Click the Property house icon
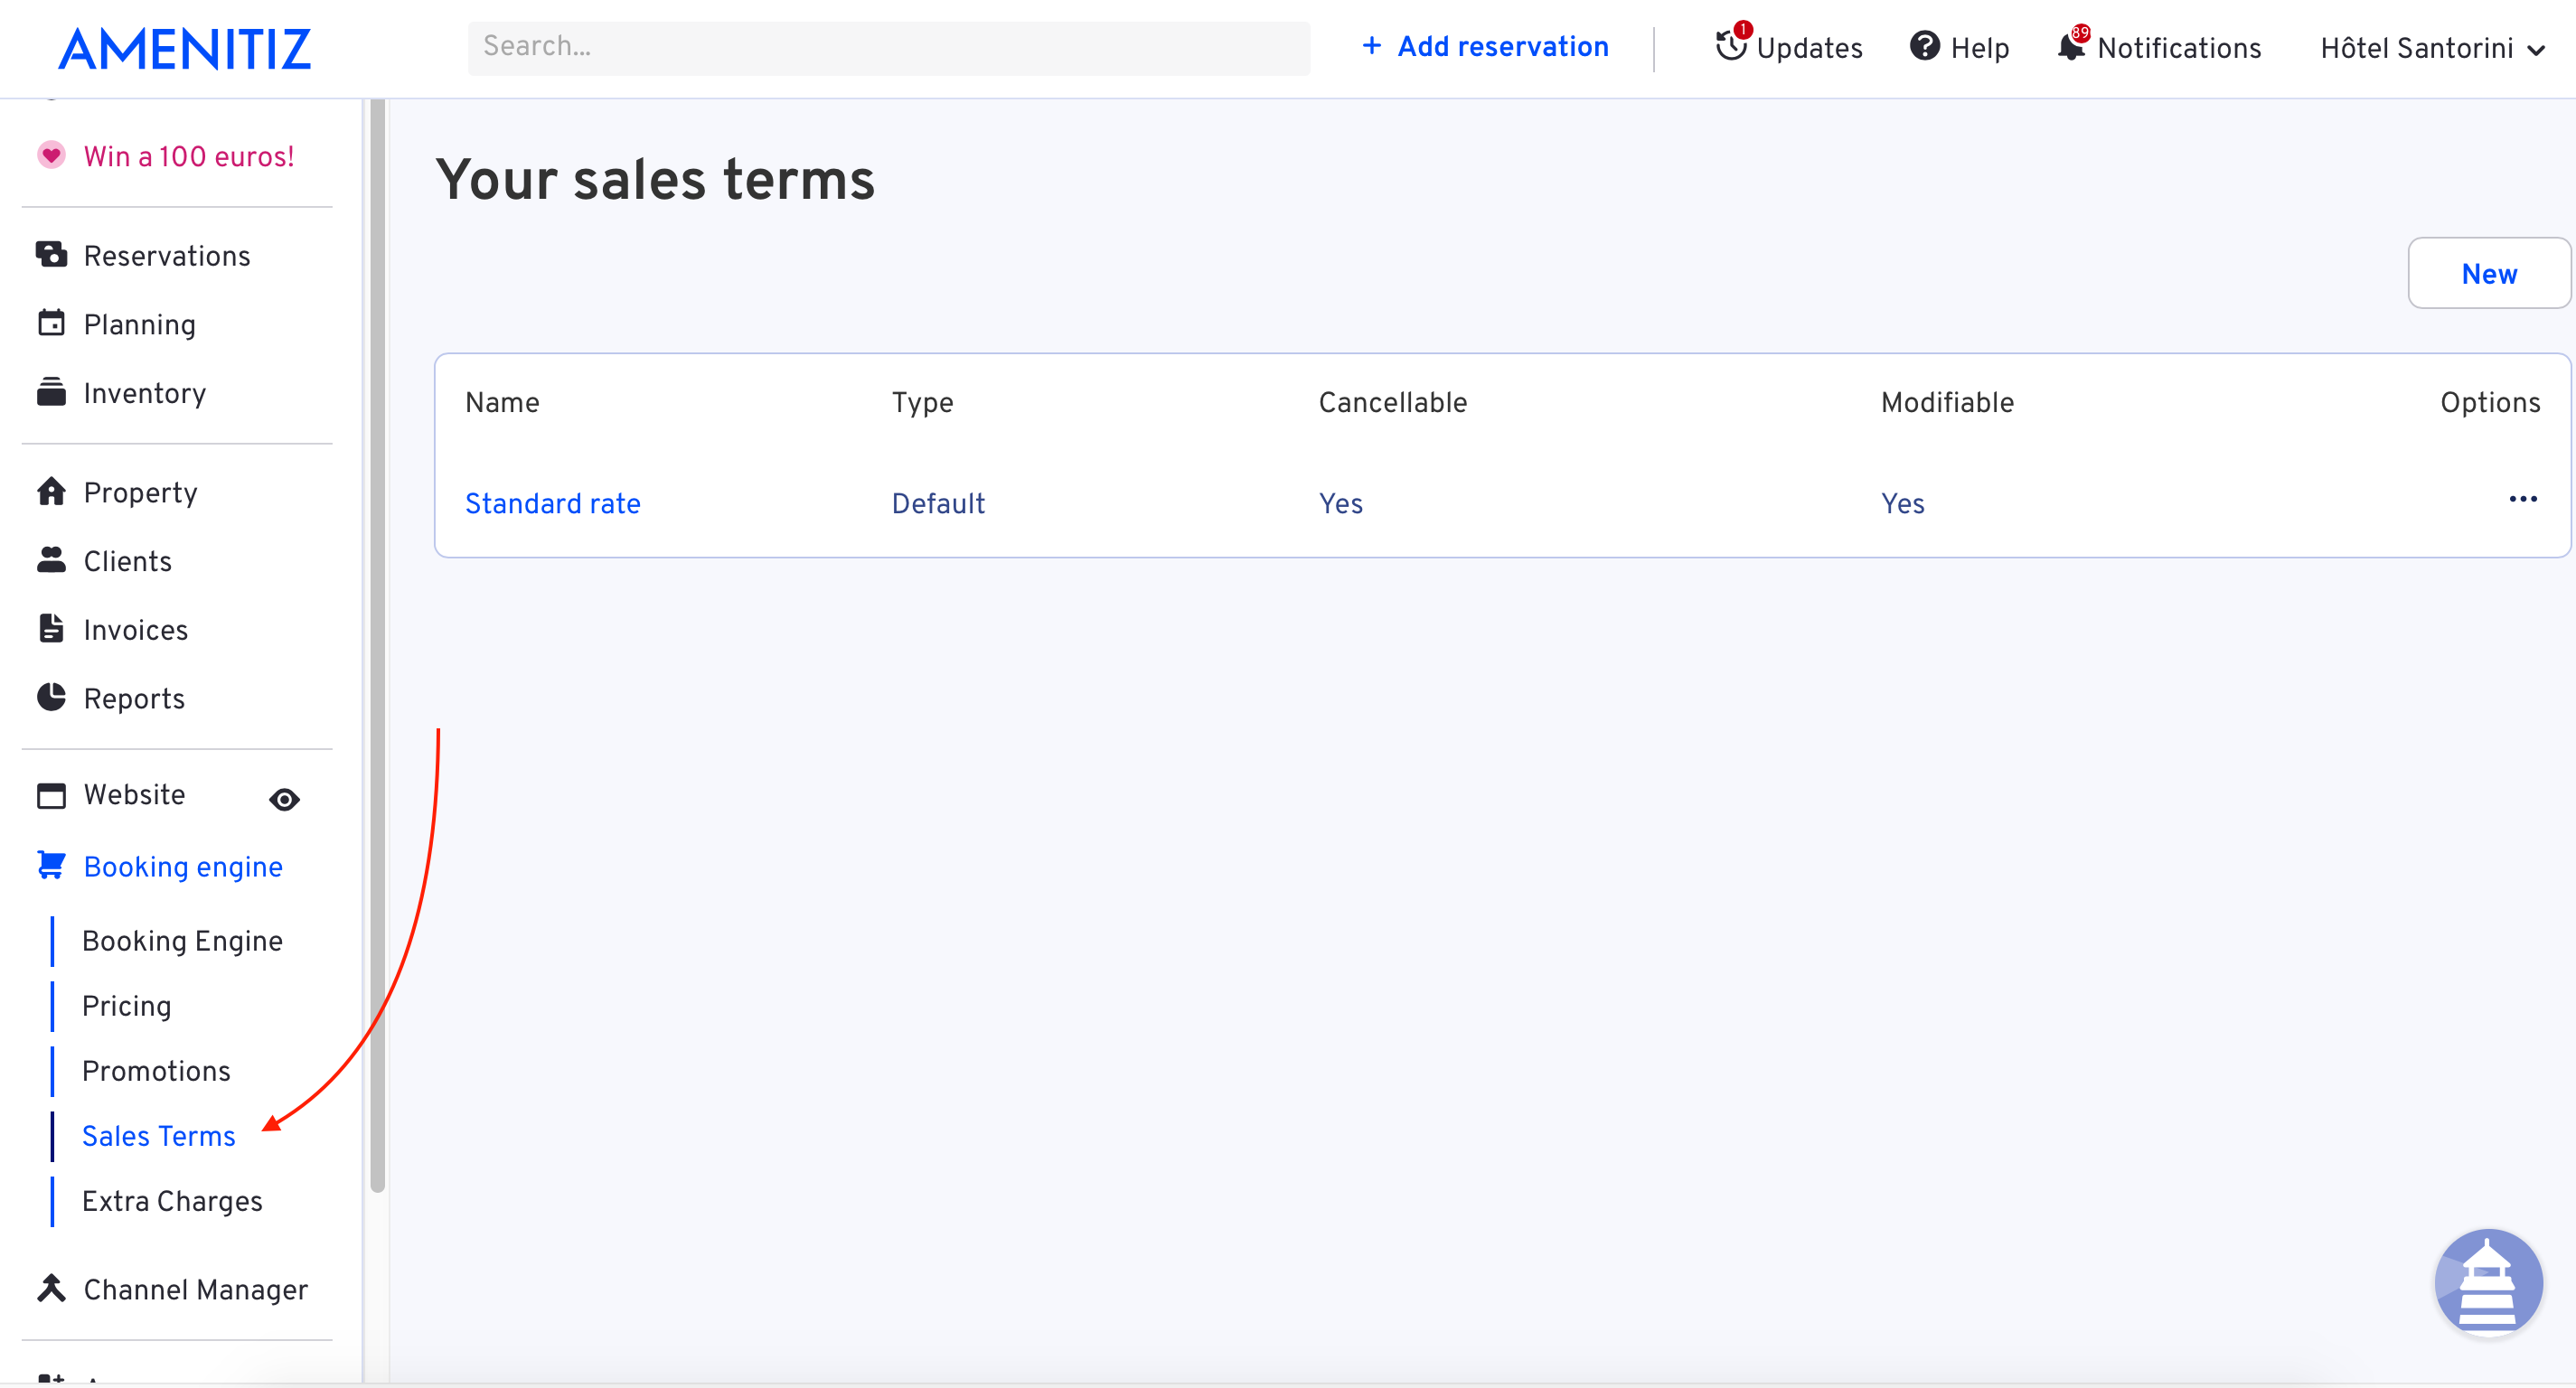The height and width of the screenshot is (1388, 2576). click(51, 492)
